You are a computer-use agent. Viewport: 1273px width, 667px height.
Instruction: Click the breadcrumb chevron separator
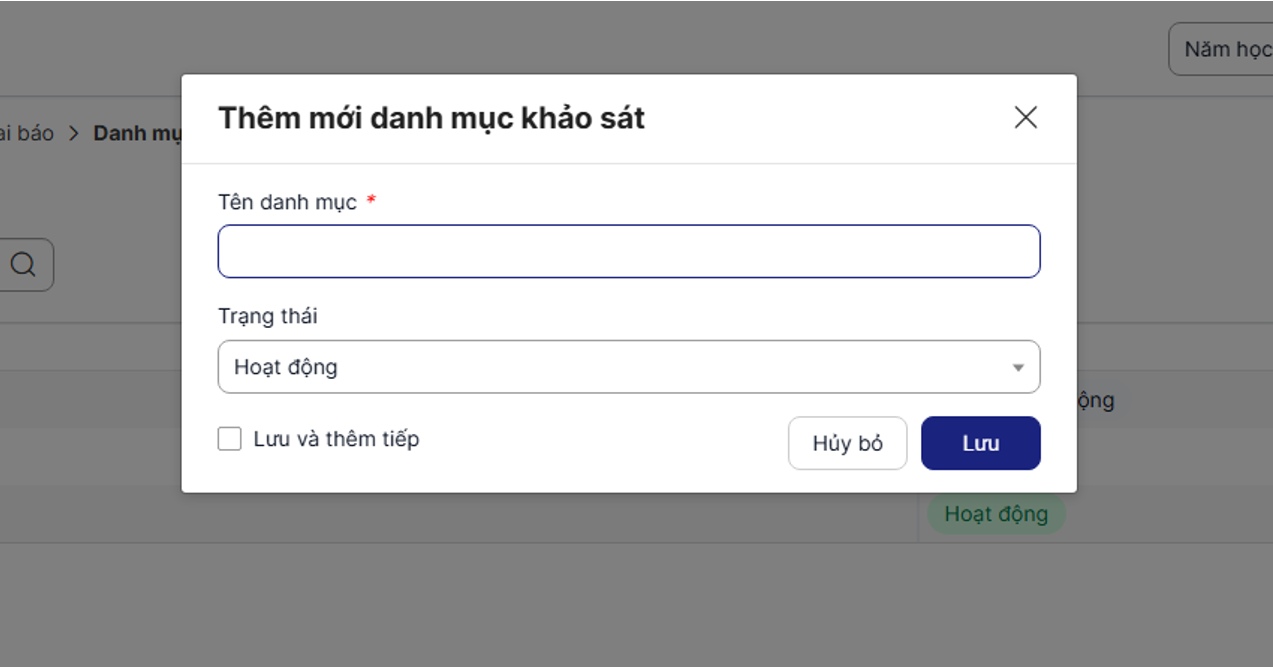point(74,133)
